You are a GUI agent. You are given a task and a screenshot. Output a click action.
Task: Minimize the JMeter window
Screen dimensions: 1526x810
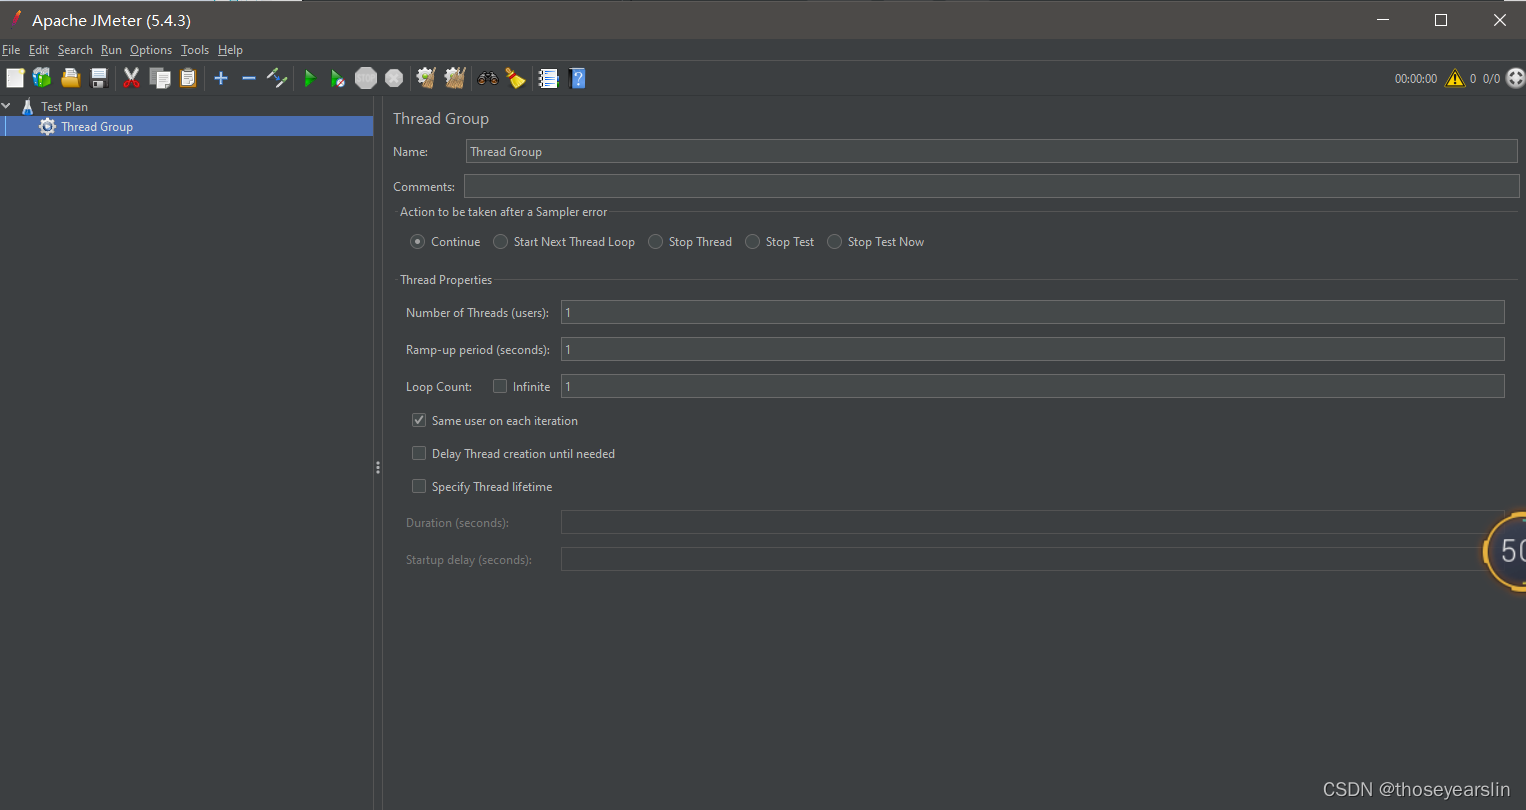tap(1383, 20)
